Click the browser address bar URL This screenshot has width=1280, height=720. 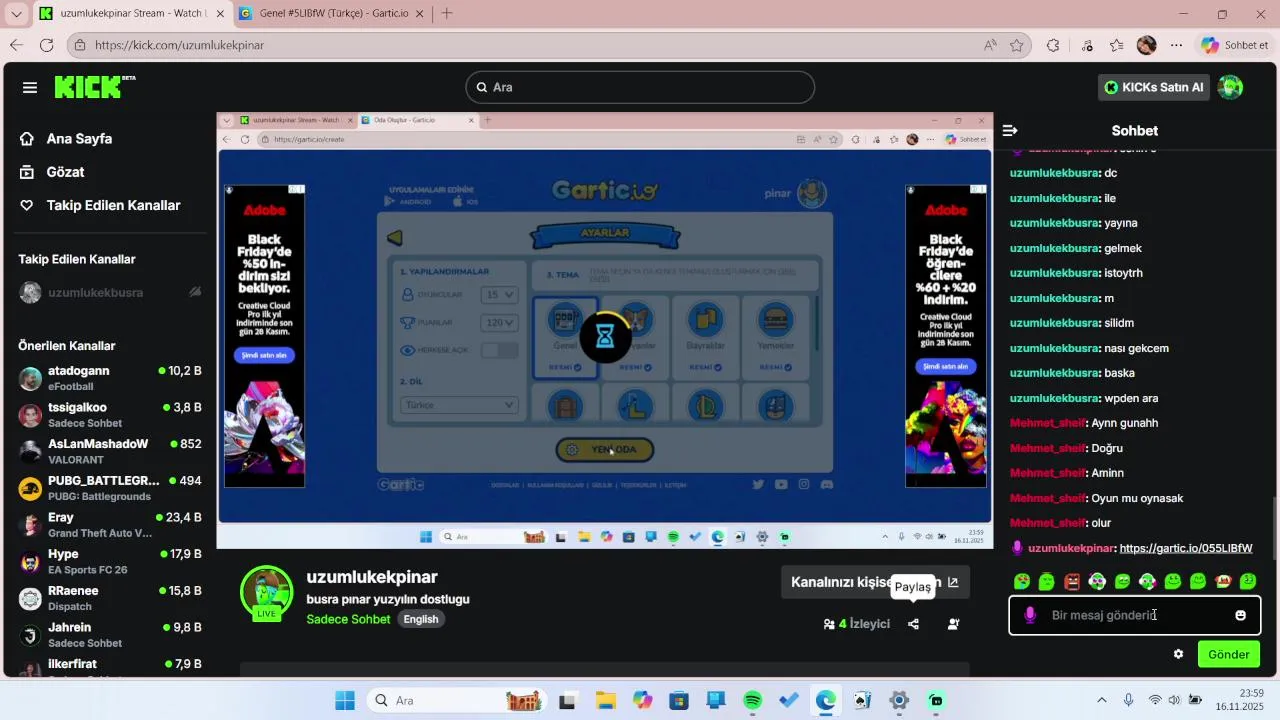180,45
